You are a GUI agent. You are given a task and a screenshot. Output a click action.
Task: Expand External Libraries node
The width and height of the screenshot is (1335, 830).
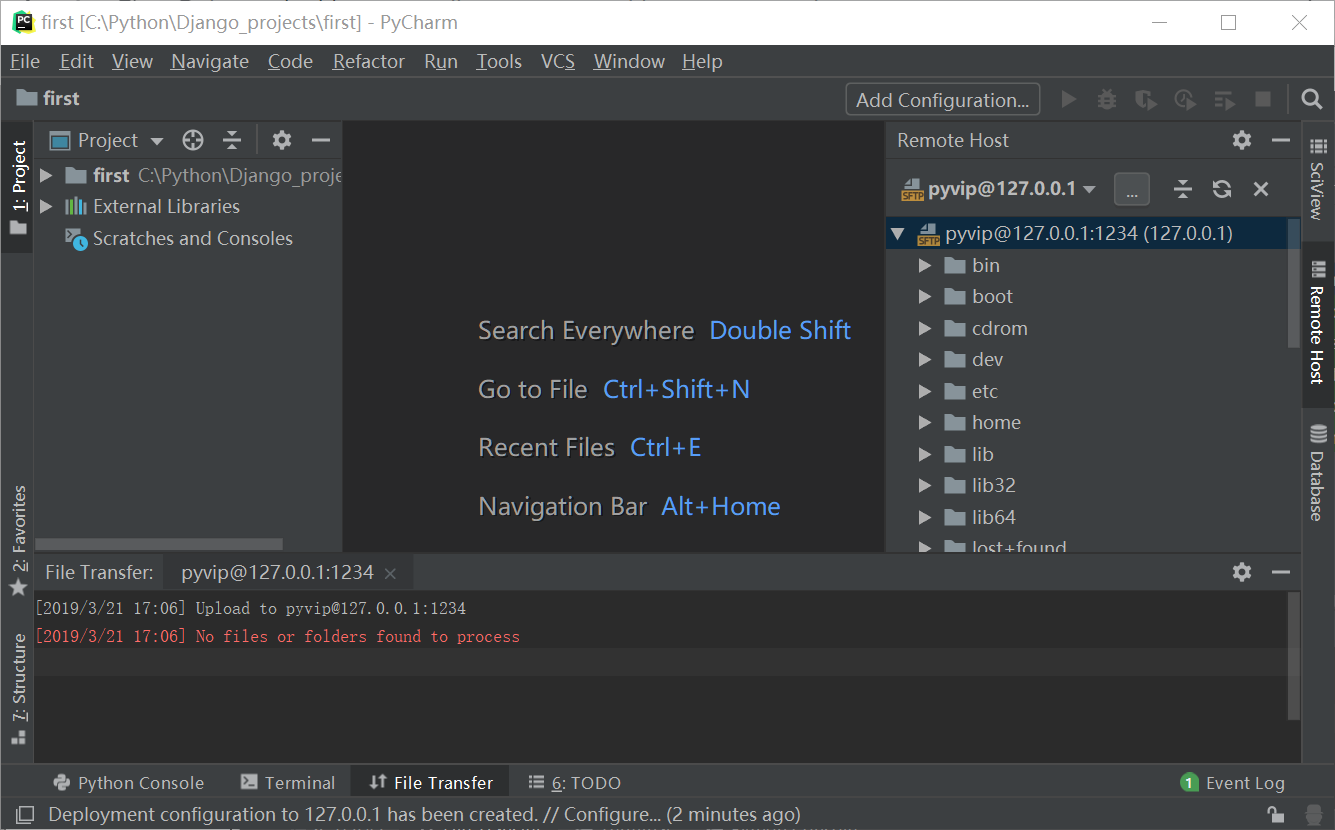46,206
